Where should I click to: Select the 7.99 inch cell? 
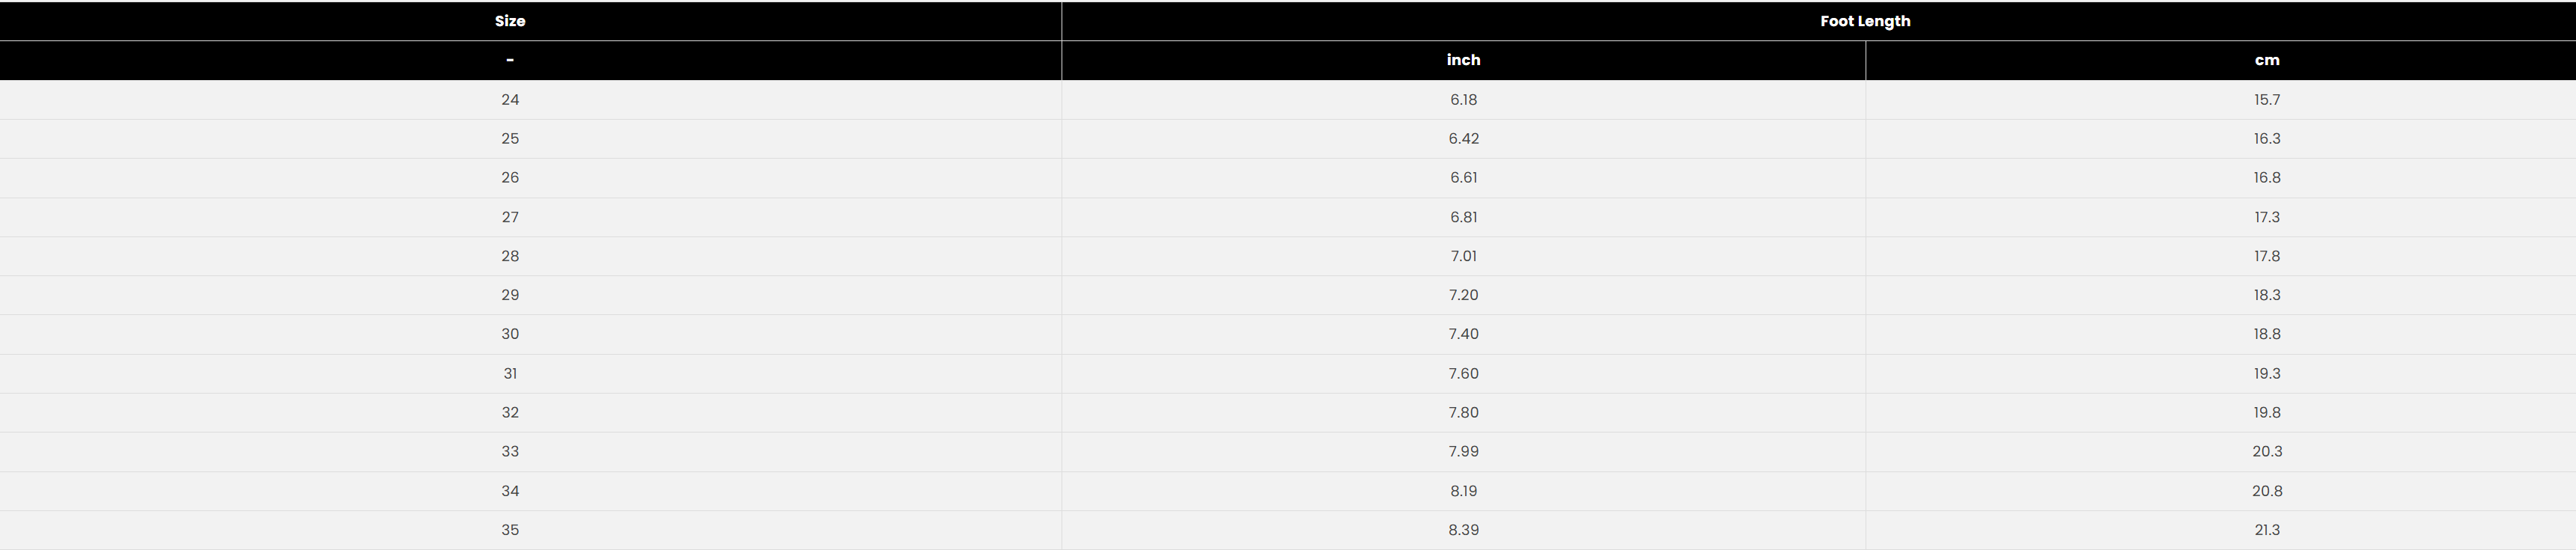click(x=1463, y=452)
